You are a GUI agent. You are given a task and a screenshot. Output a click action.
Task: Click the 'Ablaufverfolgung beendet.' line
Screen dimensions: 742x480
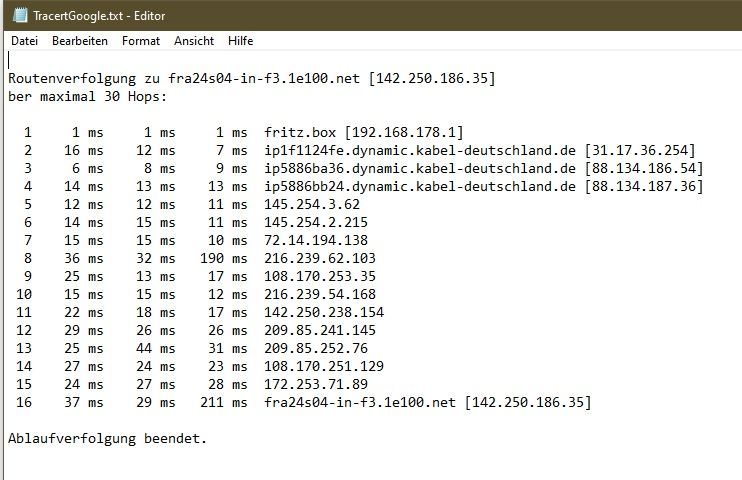coord(107,438)
